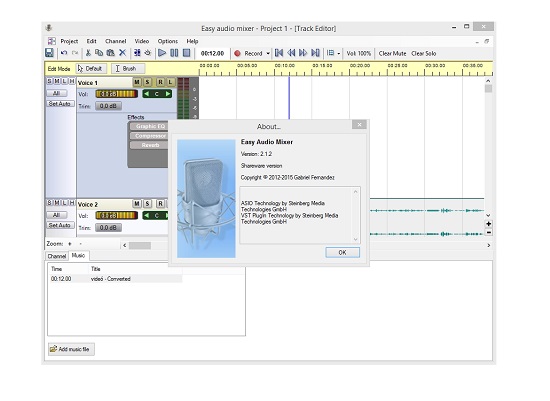550x401 pixels.
Task: Click the track layout view icon
Action: click(330, 53)
